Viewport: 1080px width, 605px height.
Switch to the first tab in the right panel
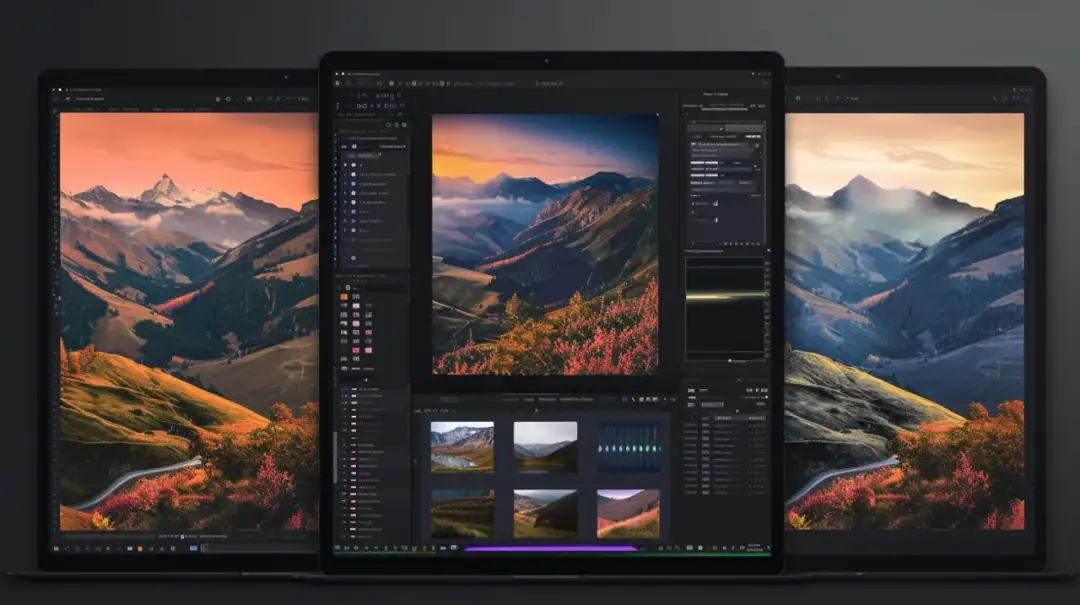692,106
